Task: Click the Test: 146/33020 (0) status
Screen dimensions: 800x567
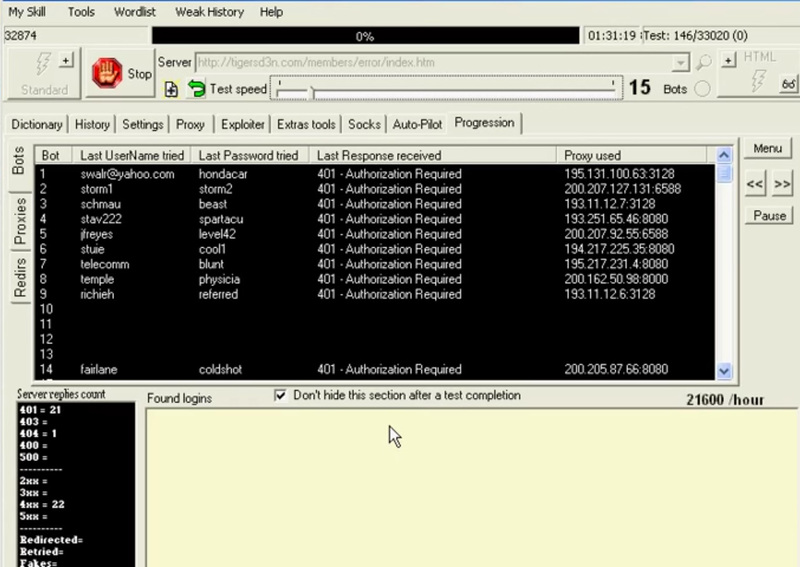Action: 695,36
